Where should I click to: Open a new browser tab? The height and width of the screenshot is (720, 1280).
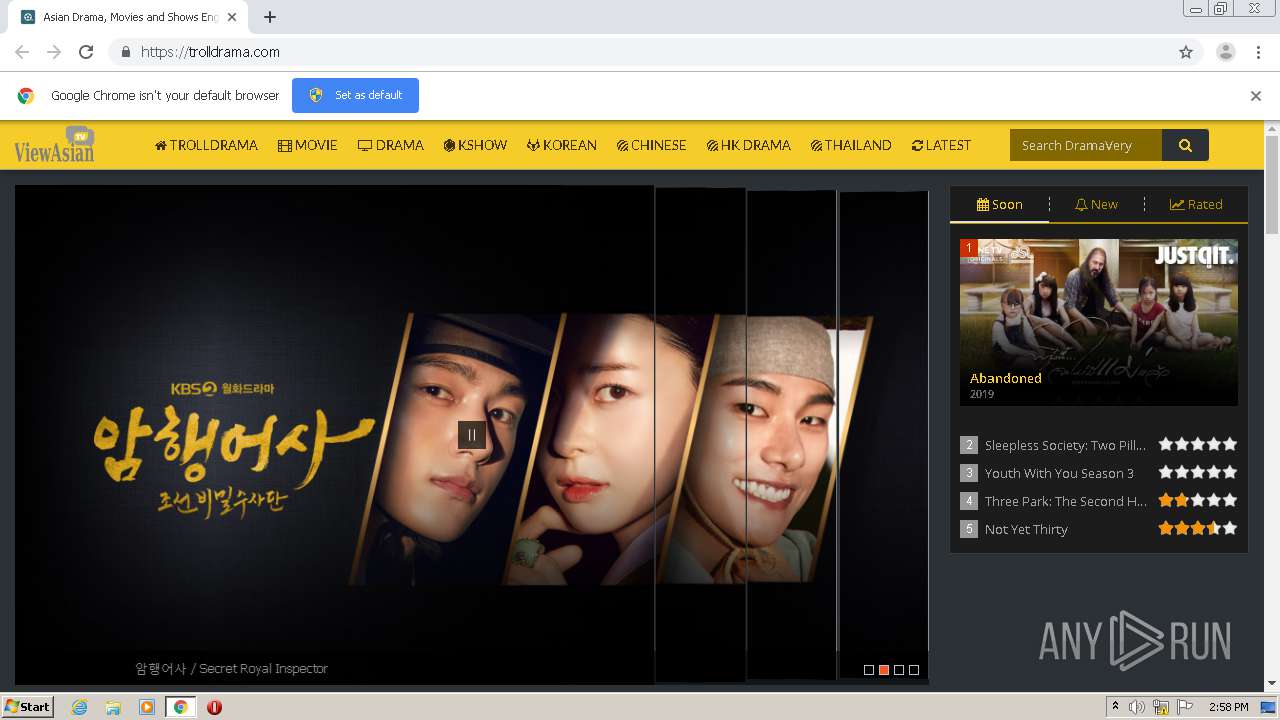(x=270, y=17)
